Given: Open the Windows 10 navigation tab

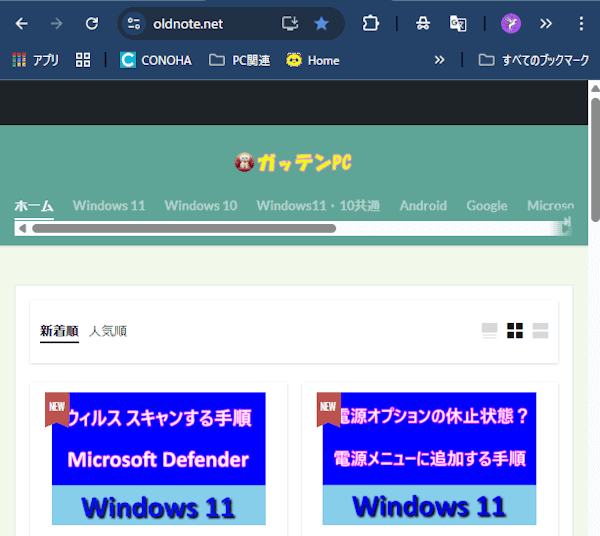Looking at the screenshot, I should [x=201, y=206].
